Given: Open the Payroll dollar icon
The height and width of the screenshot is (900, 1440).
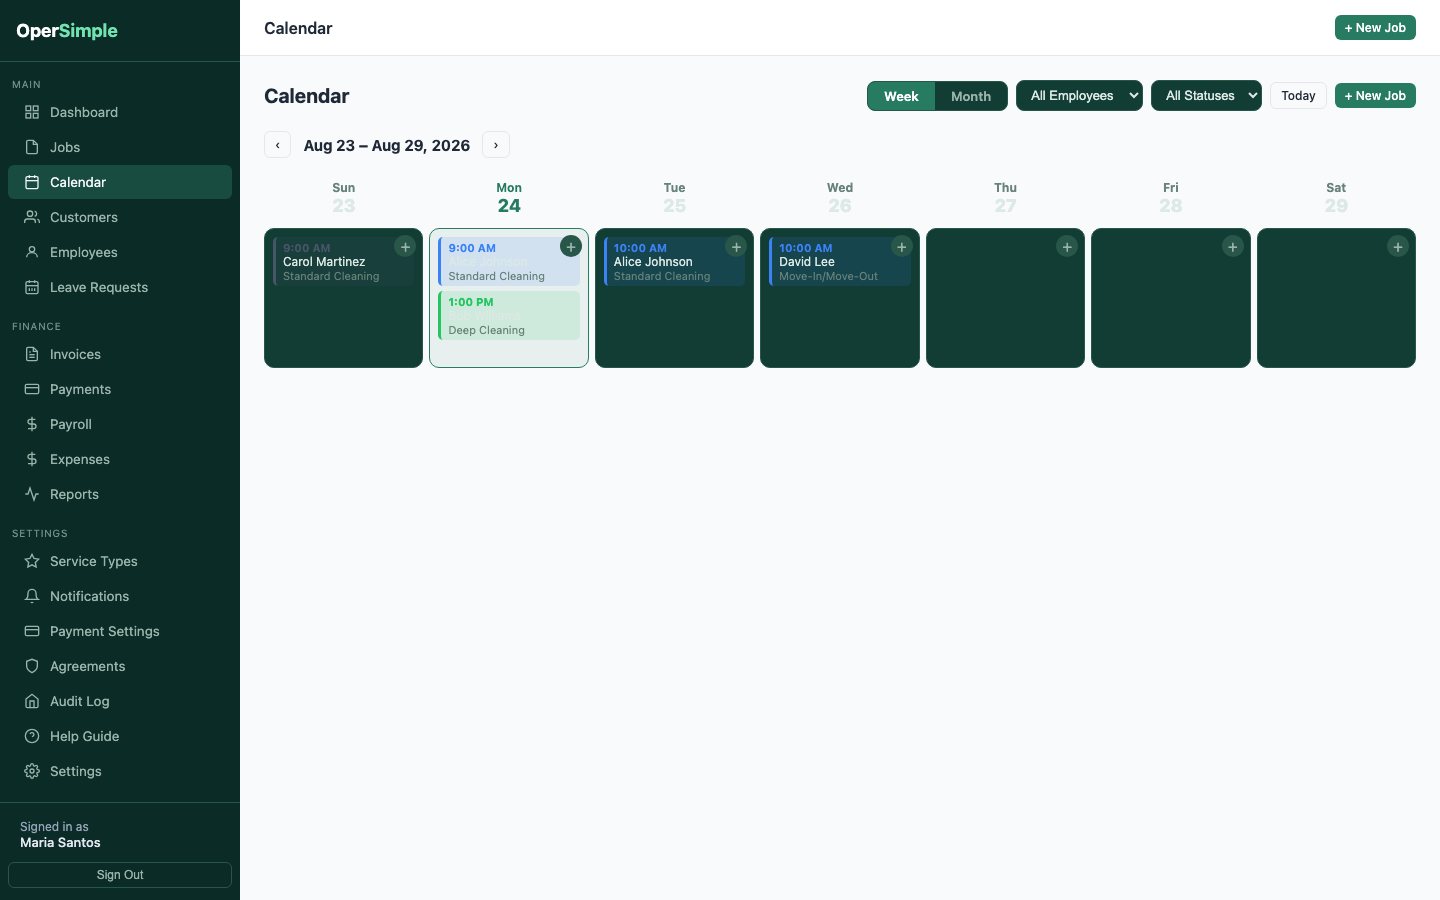Looking at the screenshot, I should coord(32,424).
